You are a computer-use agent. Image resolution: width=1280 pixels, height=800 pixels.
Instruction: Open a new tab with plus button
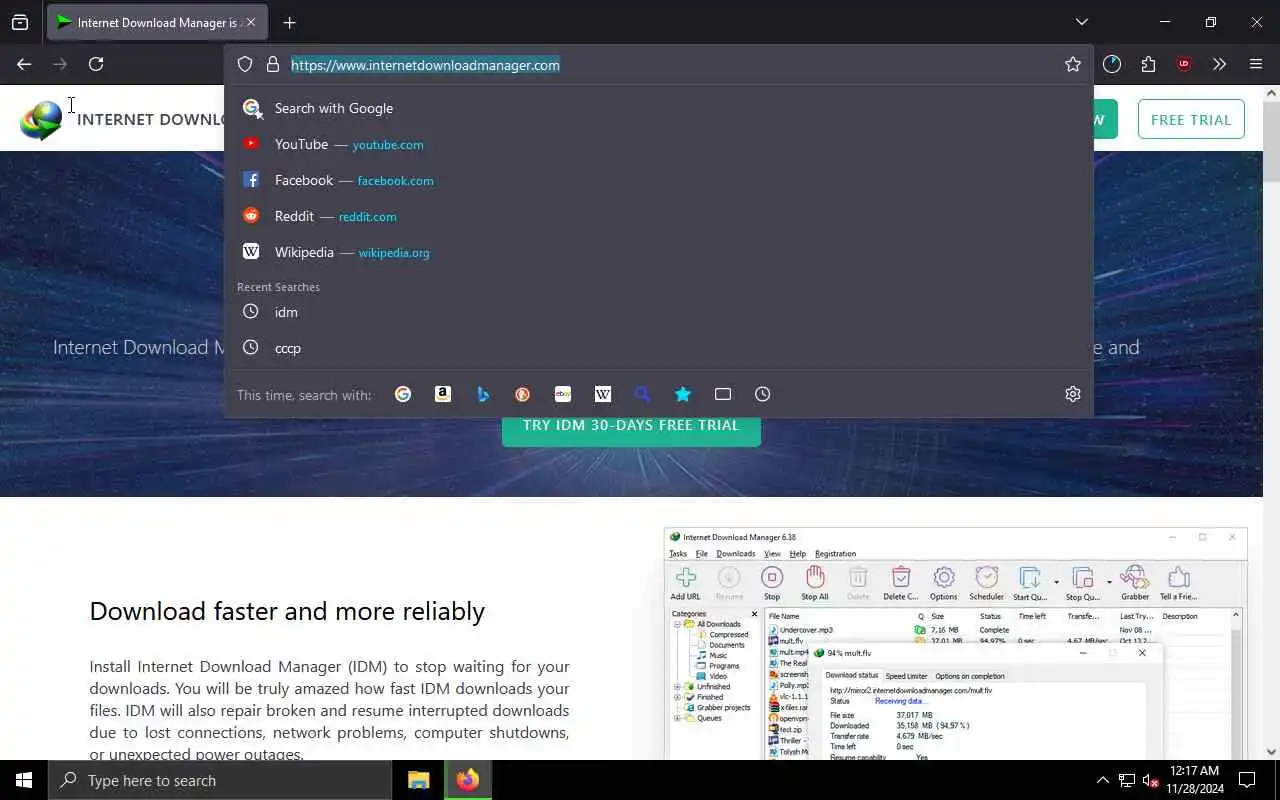289,22
